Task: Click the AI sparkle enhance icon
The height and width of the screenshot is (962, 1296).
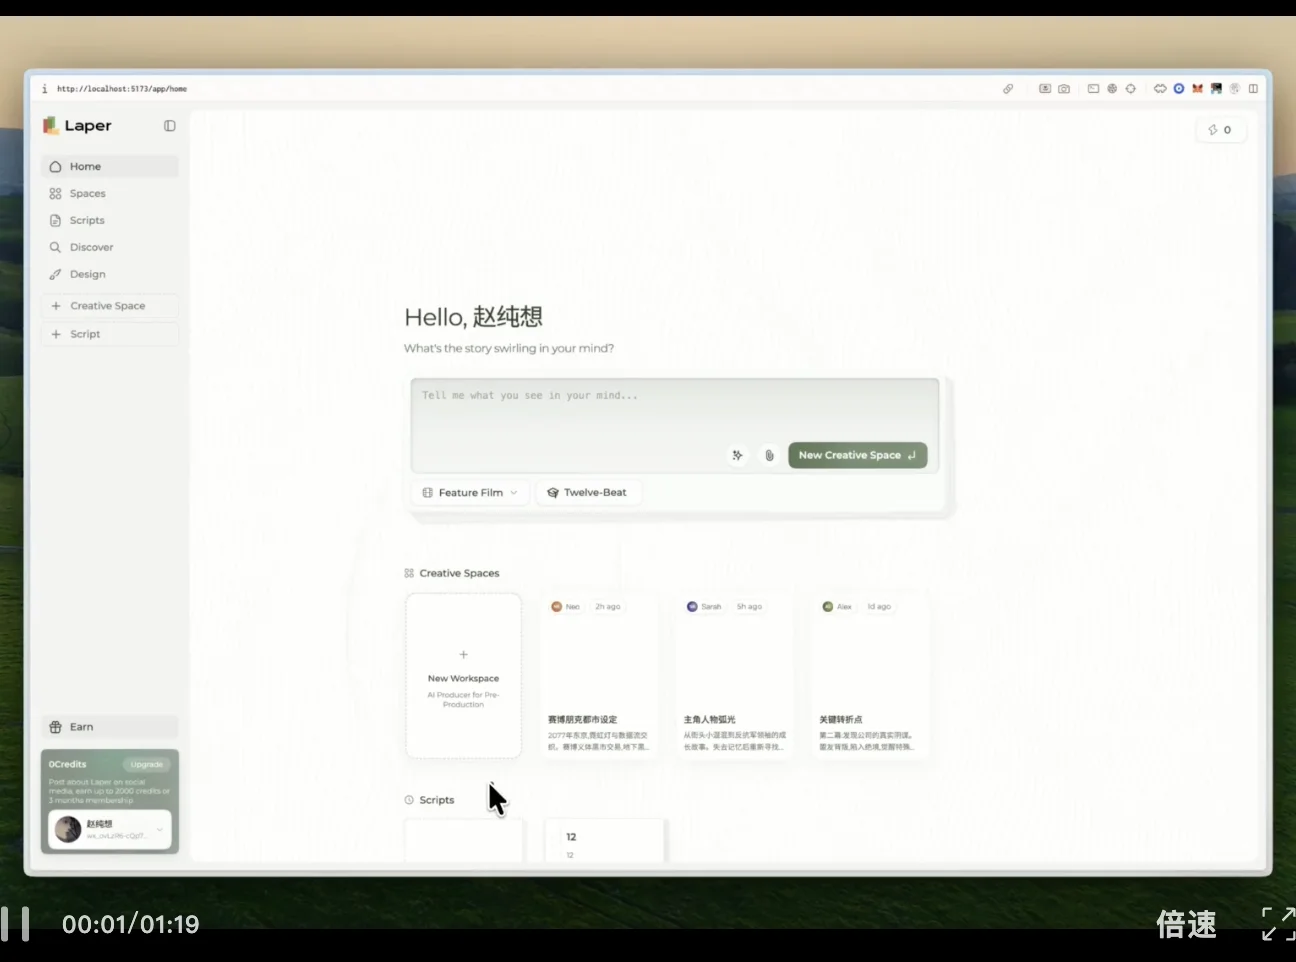Action: (737, 455)
